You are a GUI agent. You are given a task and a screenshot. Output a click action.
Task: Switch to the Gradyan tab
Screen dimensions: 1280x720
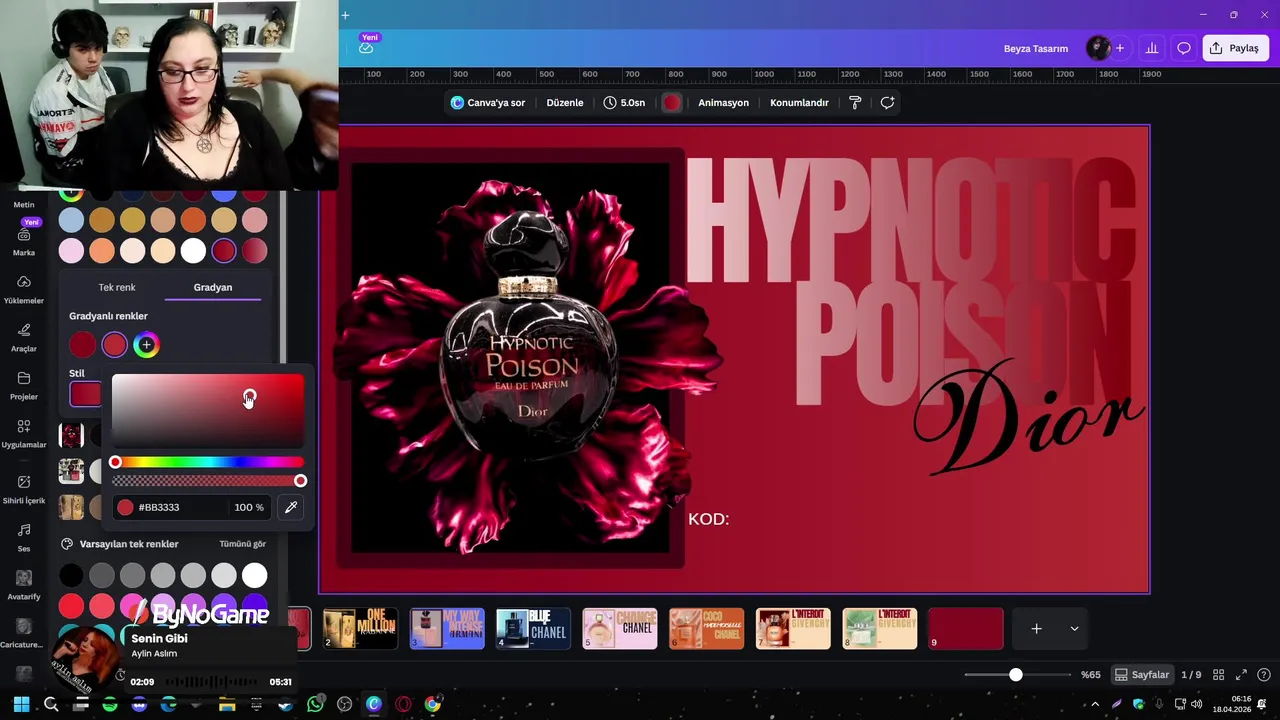213,287
